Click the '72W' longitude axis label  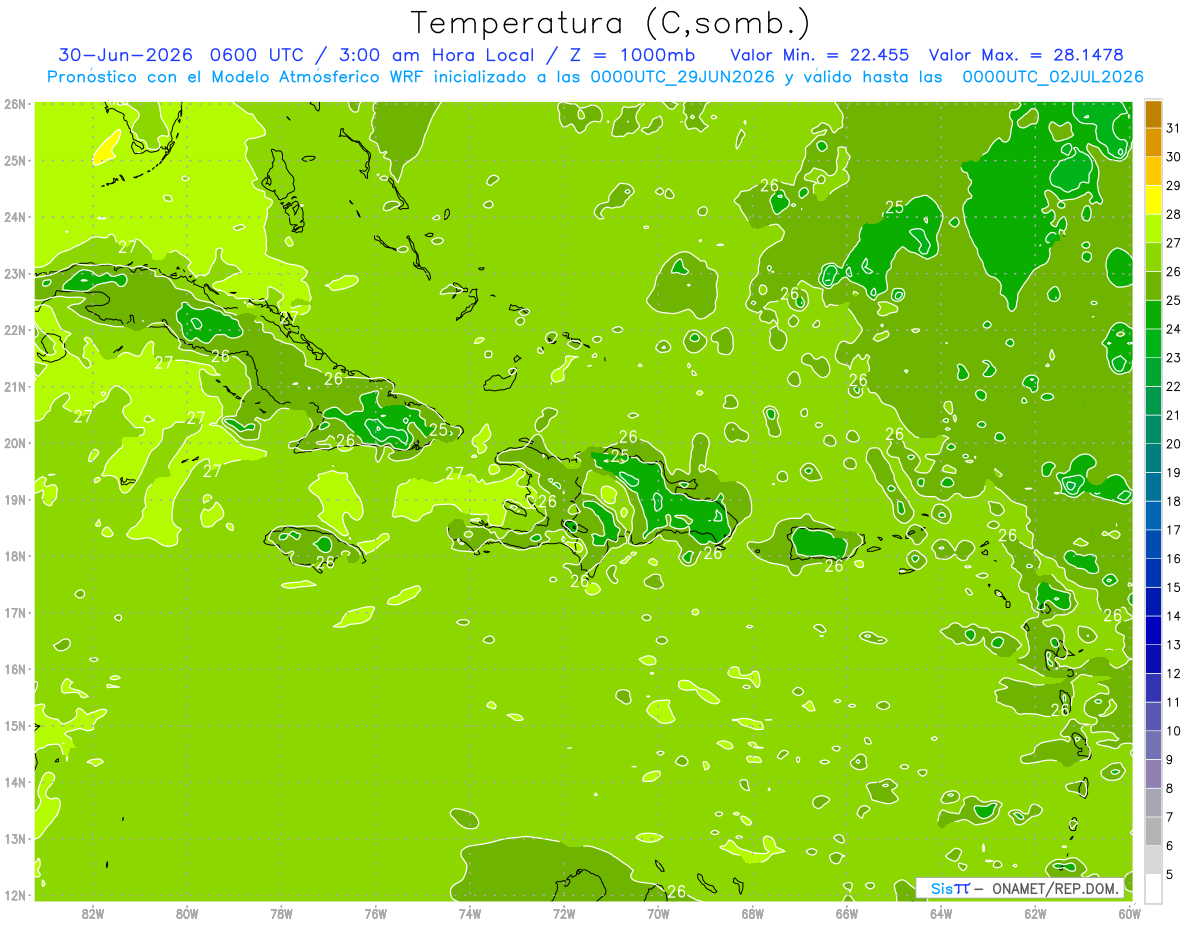pyautogui.click(x=564, y=913)
